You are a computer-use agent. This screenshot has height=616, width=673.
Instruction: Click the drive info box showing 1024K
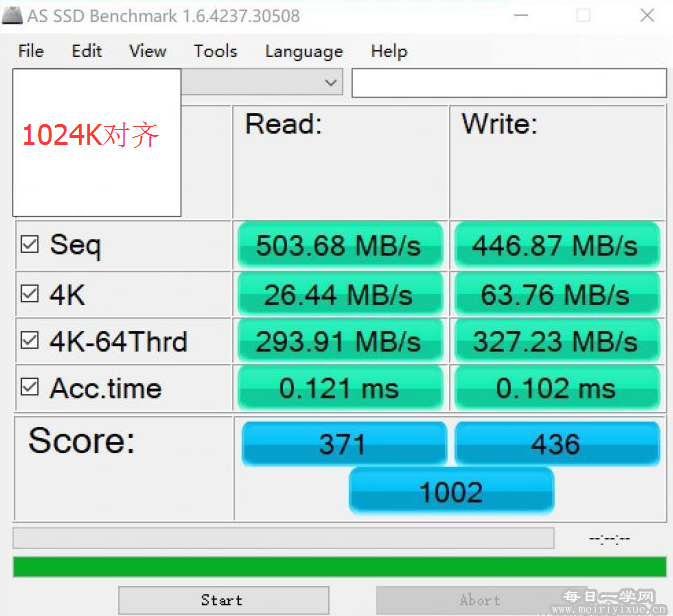point(97,143)
